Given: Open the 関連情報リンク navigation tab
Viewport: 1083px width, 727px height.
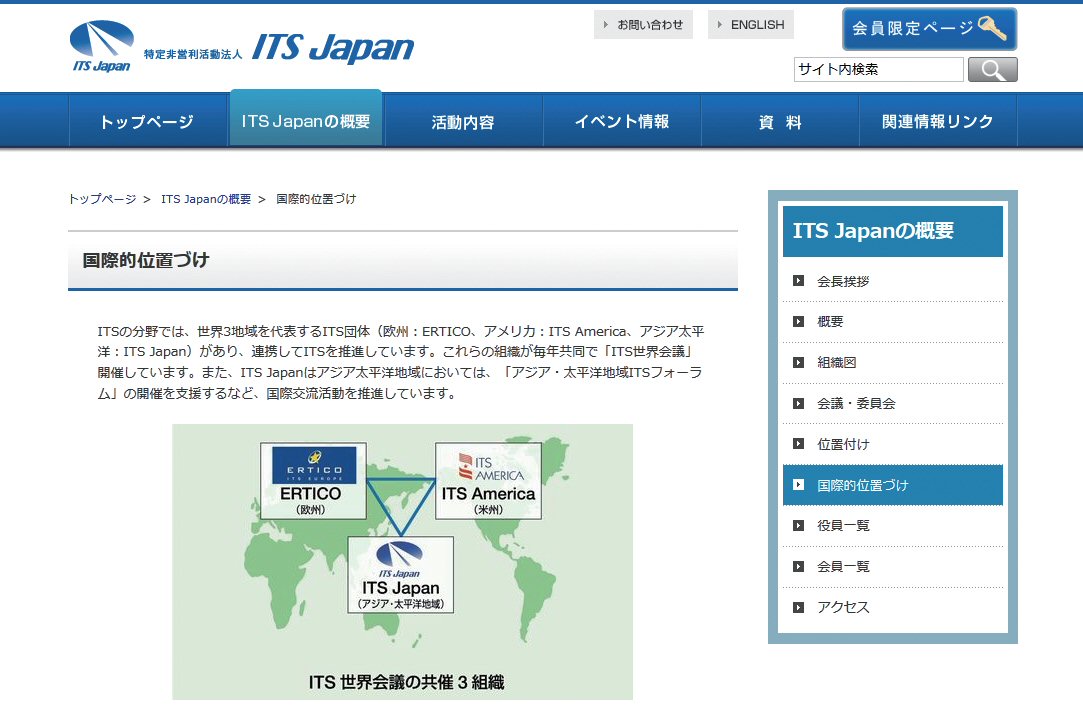Looking at the screenshot, I should click(938, 122).
